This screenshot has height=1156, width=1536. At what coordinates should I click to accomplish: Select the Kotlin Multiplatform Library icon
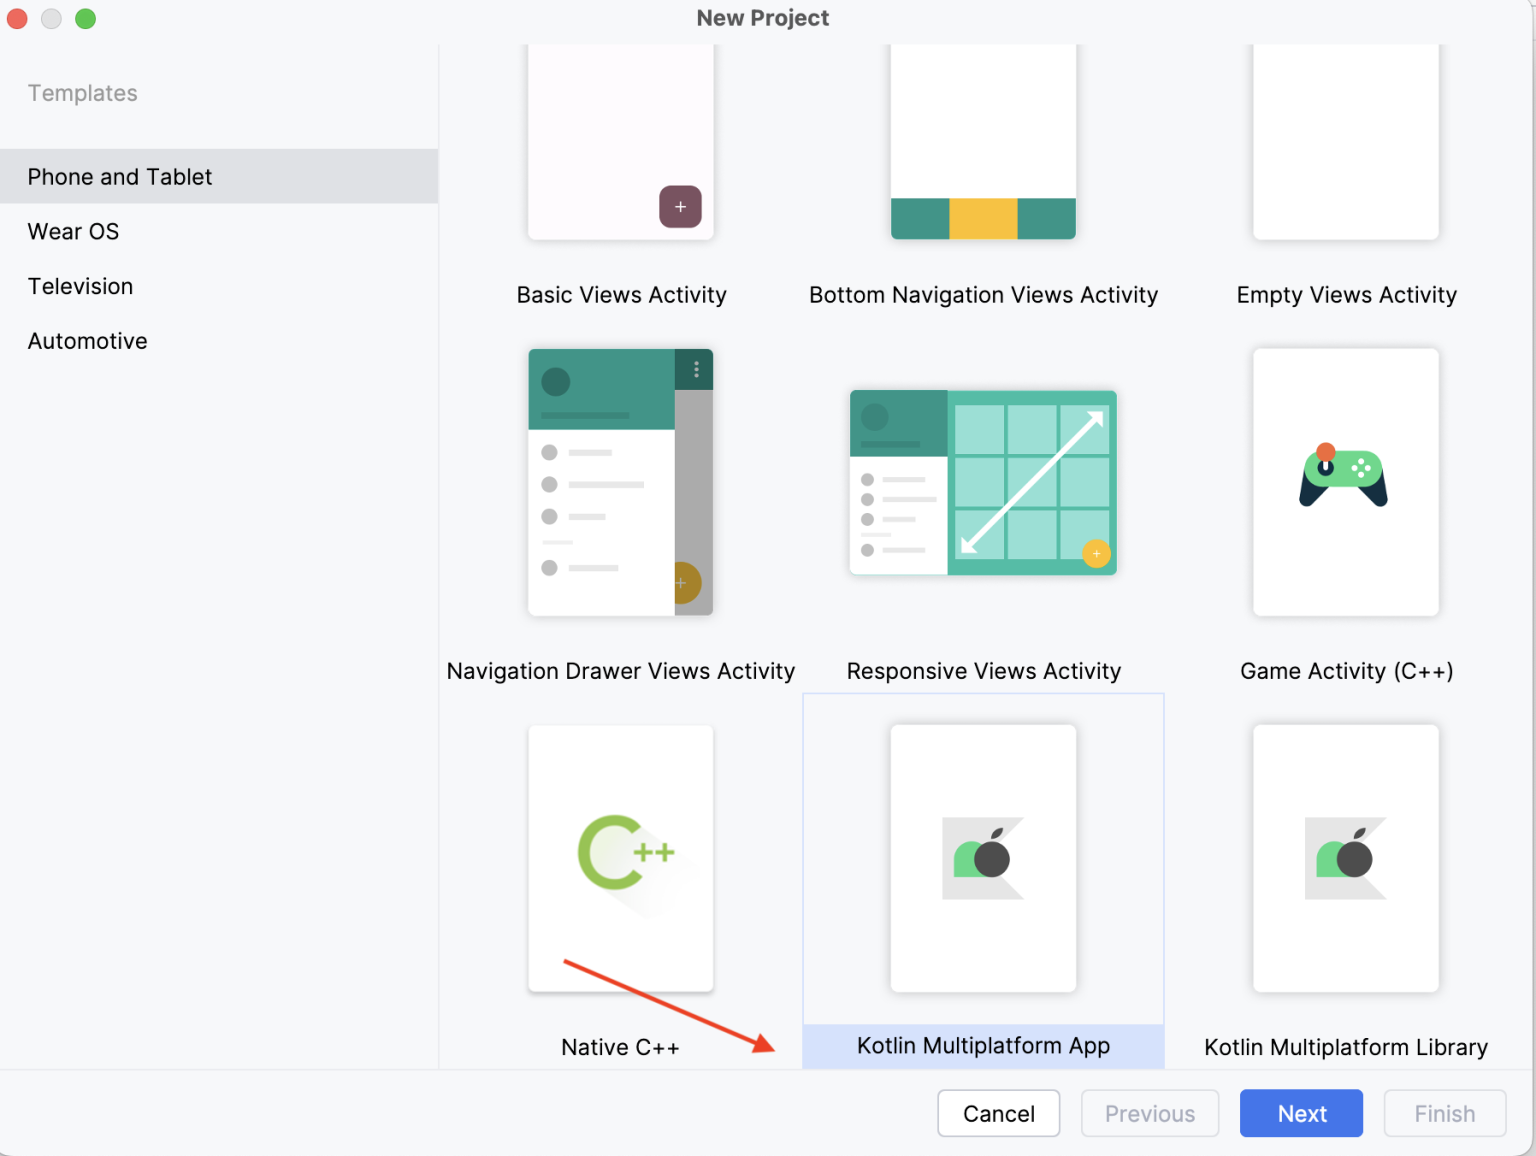pyautogui.click(x=1345, y=858)
